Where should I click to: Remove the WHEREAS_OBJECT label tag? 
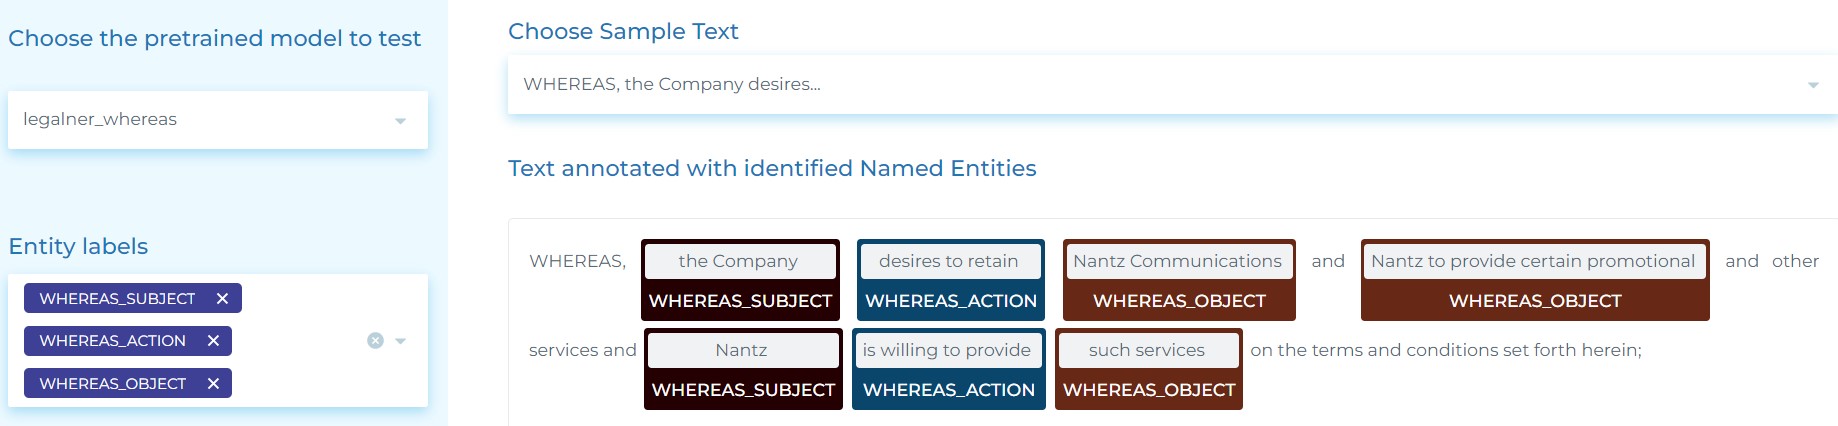click(213, 383)
